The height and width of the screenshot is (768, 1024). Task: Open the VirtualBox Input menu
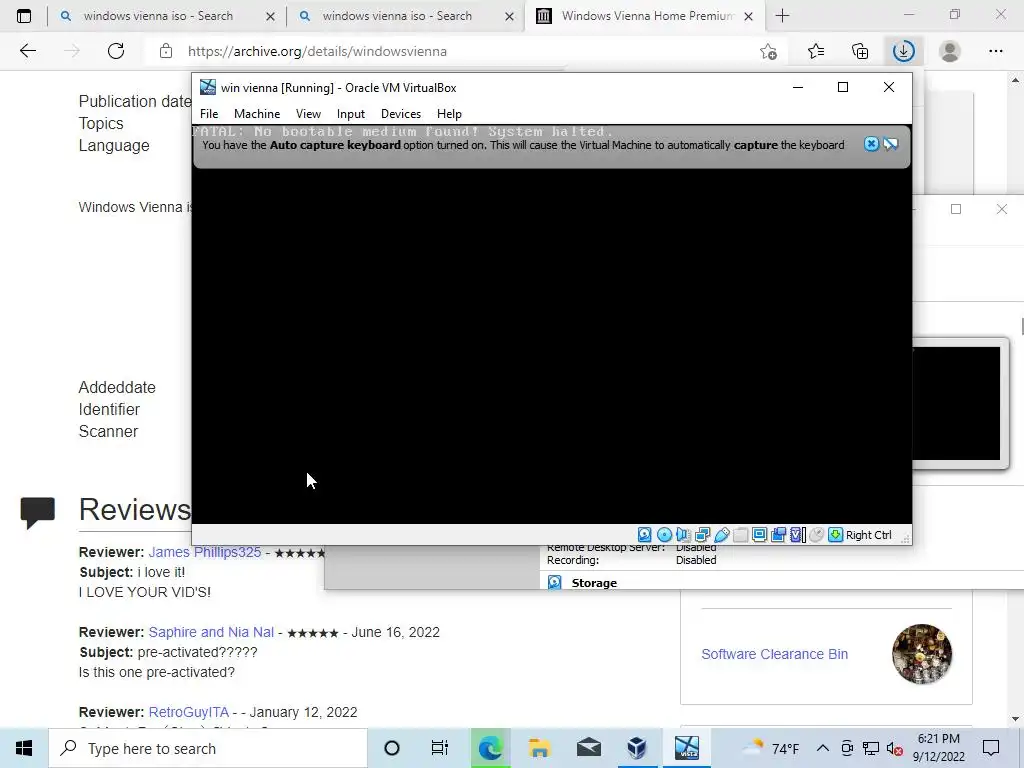coord(351,114)
